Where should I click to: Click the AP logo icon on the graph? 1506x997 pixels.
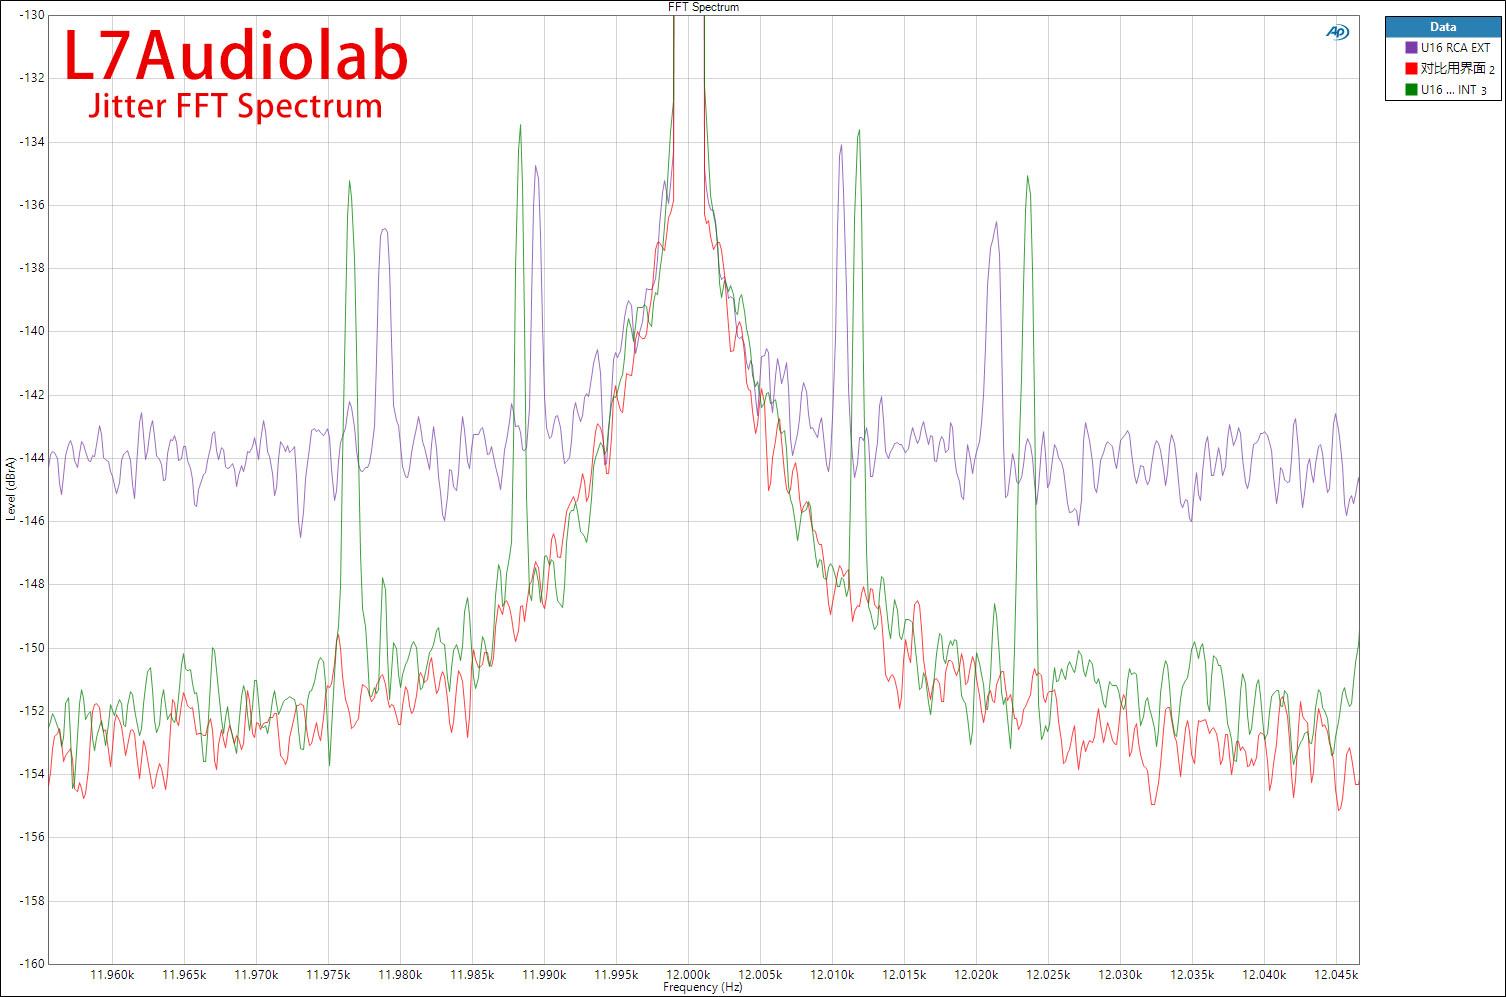pyautogui.click(x=1337, y=32)
